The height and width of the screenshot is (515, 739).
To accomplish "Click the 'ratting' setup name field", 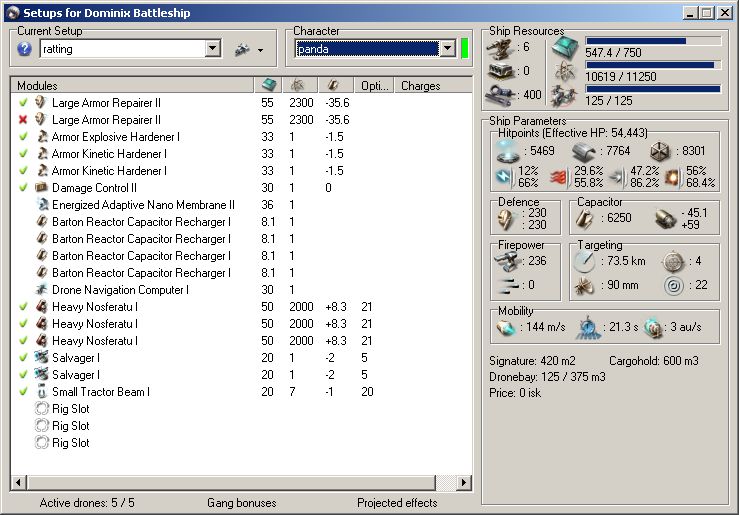I will 123,49.
